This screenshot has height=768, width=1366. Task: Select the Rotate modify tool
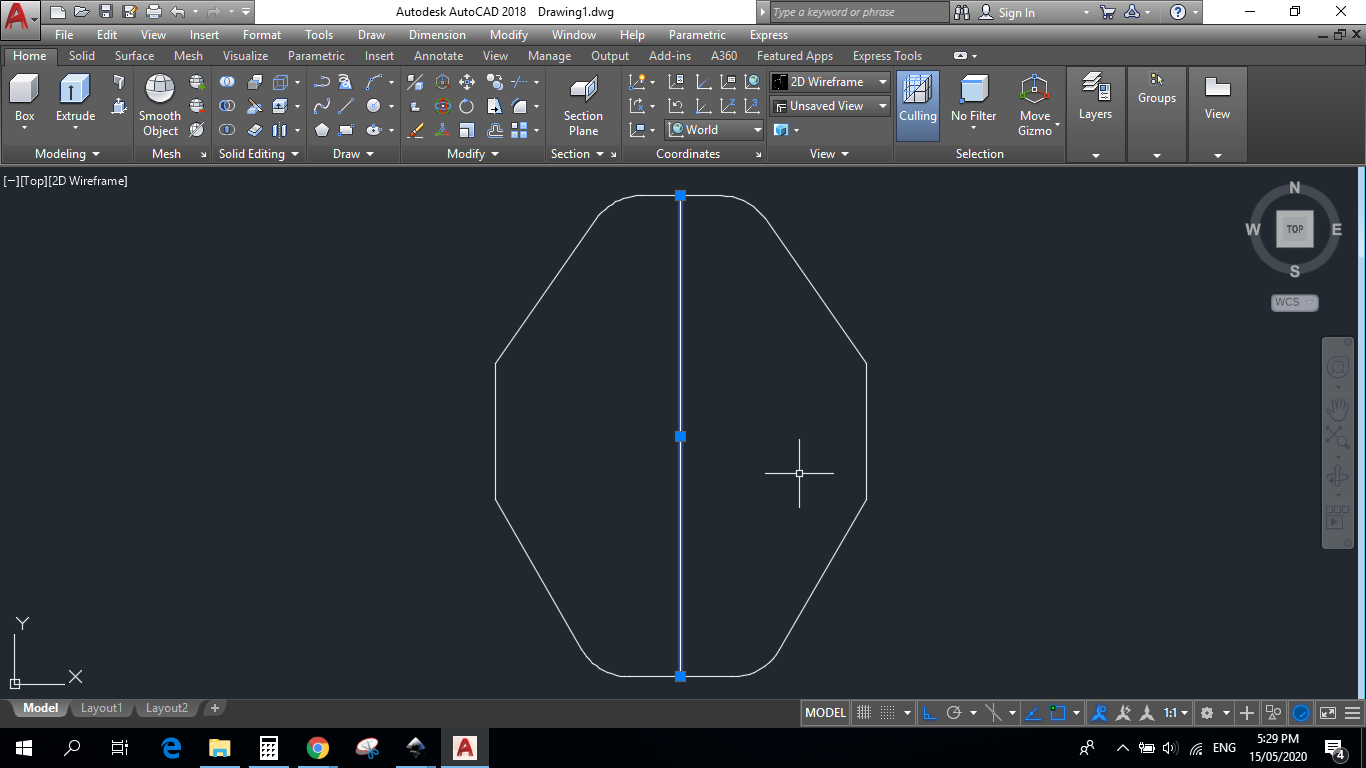(x=467, y=106)
